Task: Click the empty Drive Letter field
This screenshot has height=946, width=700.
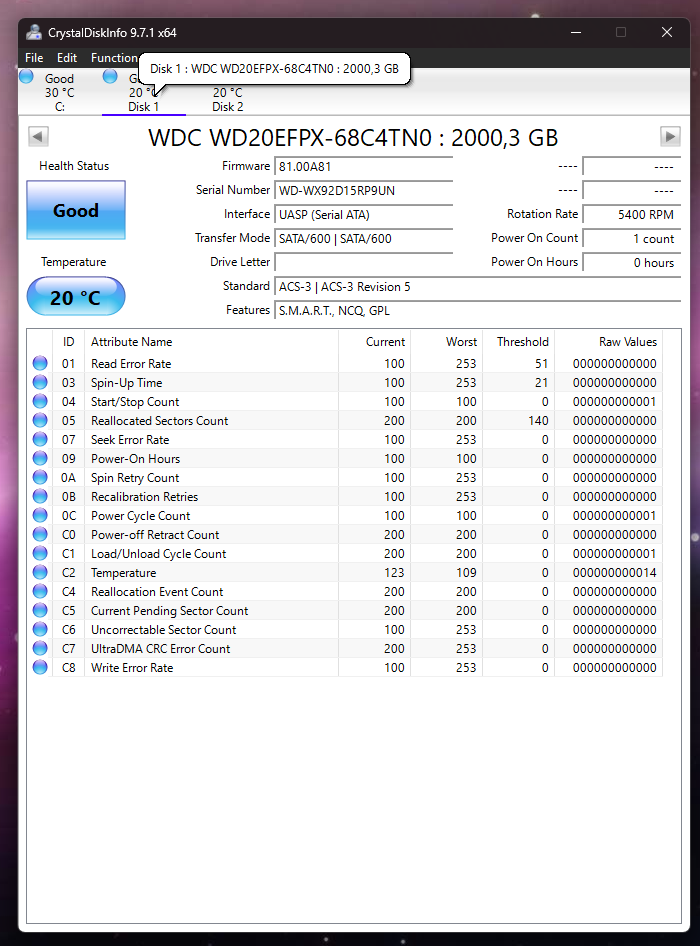Action: 363,262
